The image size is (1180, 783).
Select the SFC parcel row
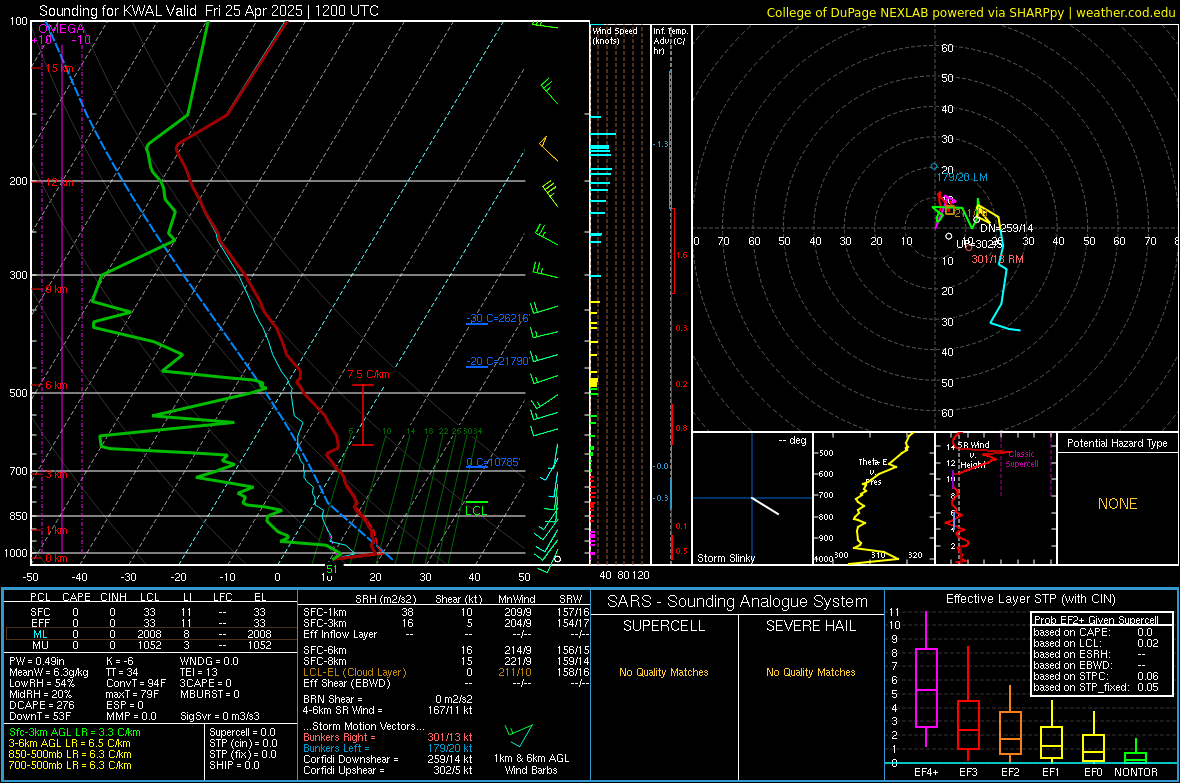tap(151, 612)
